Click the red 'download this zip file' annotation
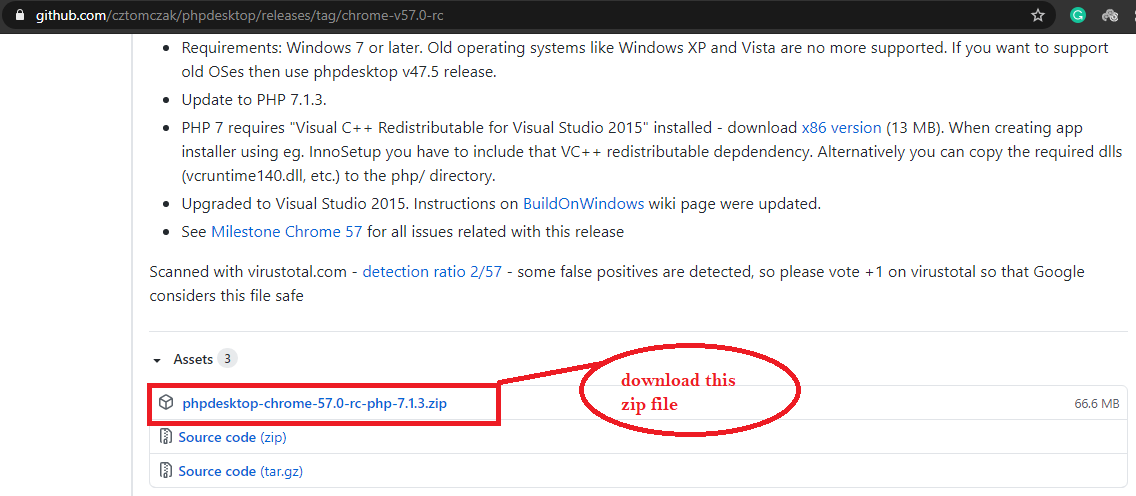This screenshot has height=496, width=1136. click(678, 392)
